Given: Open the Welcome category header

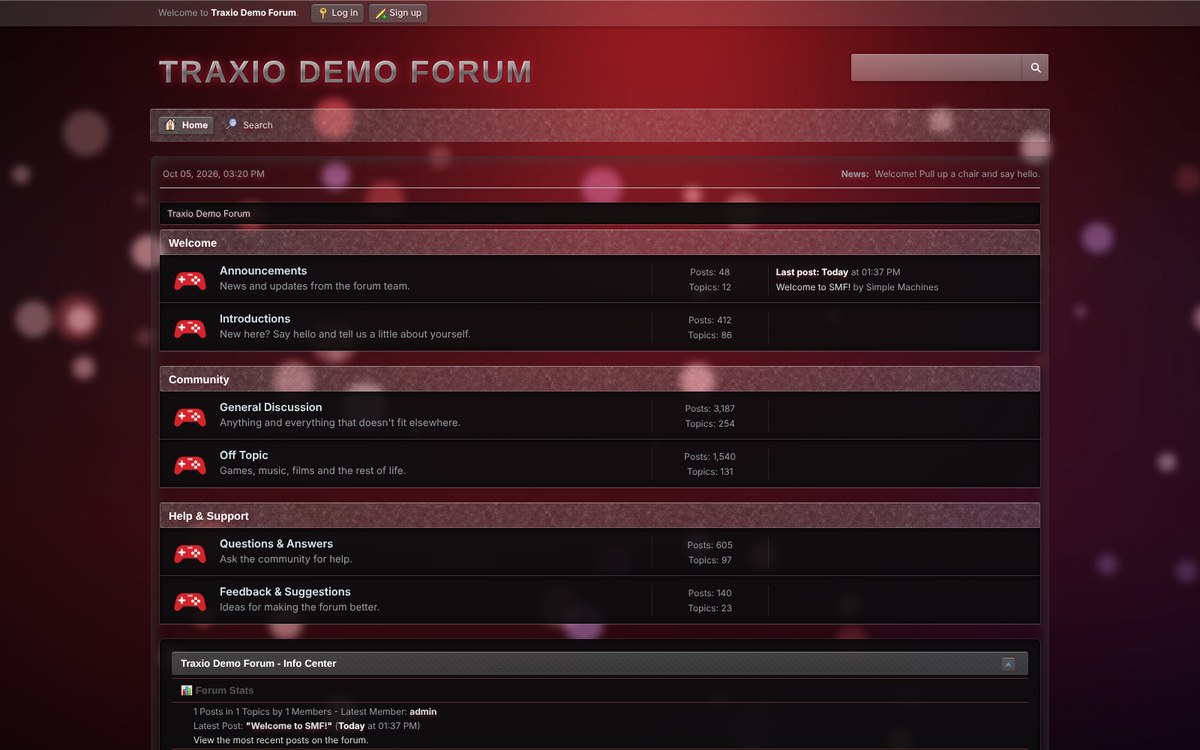Looking at the screenshot, I should pos(193,243).
